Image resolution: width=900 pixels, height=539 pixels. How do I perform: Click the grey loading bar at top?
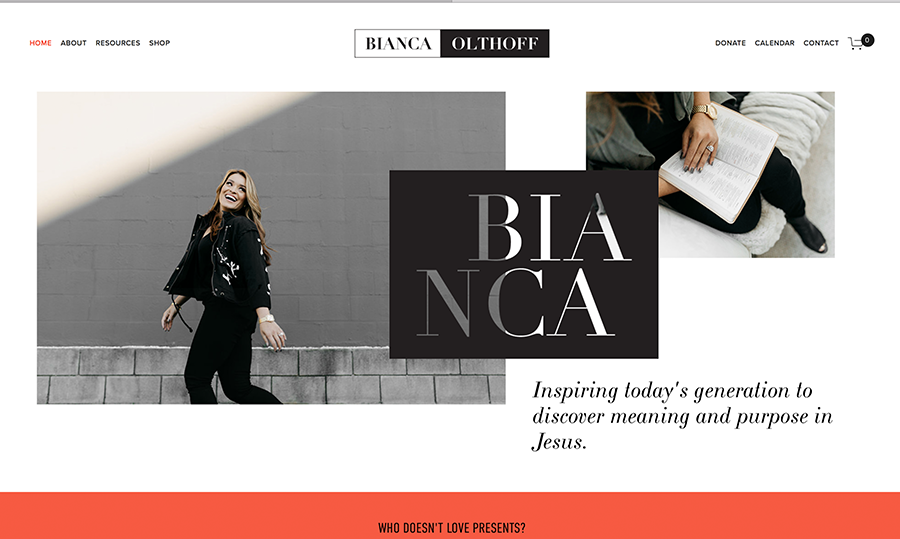click(x=226, y=1)
